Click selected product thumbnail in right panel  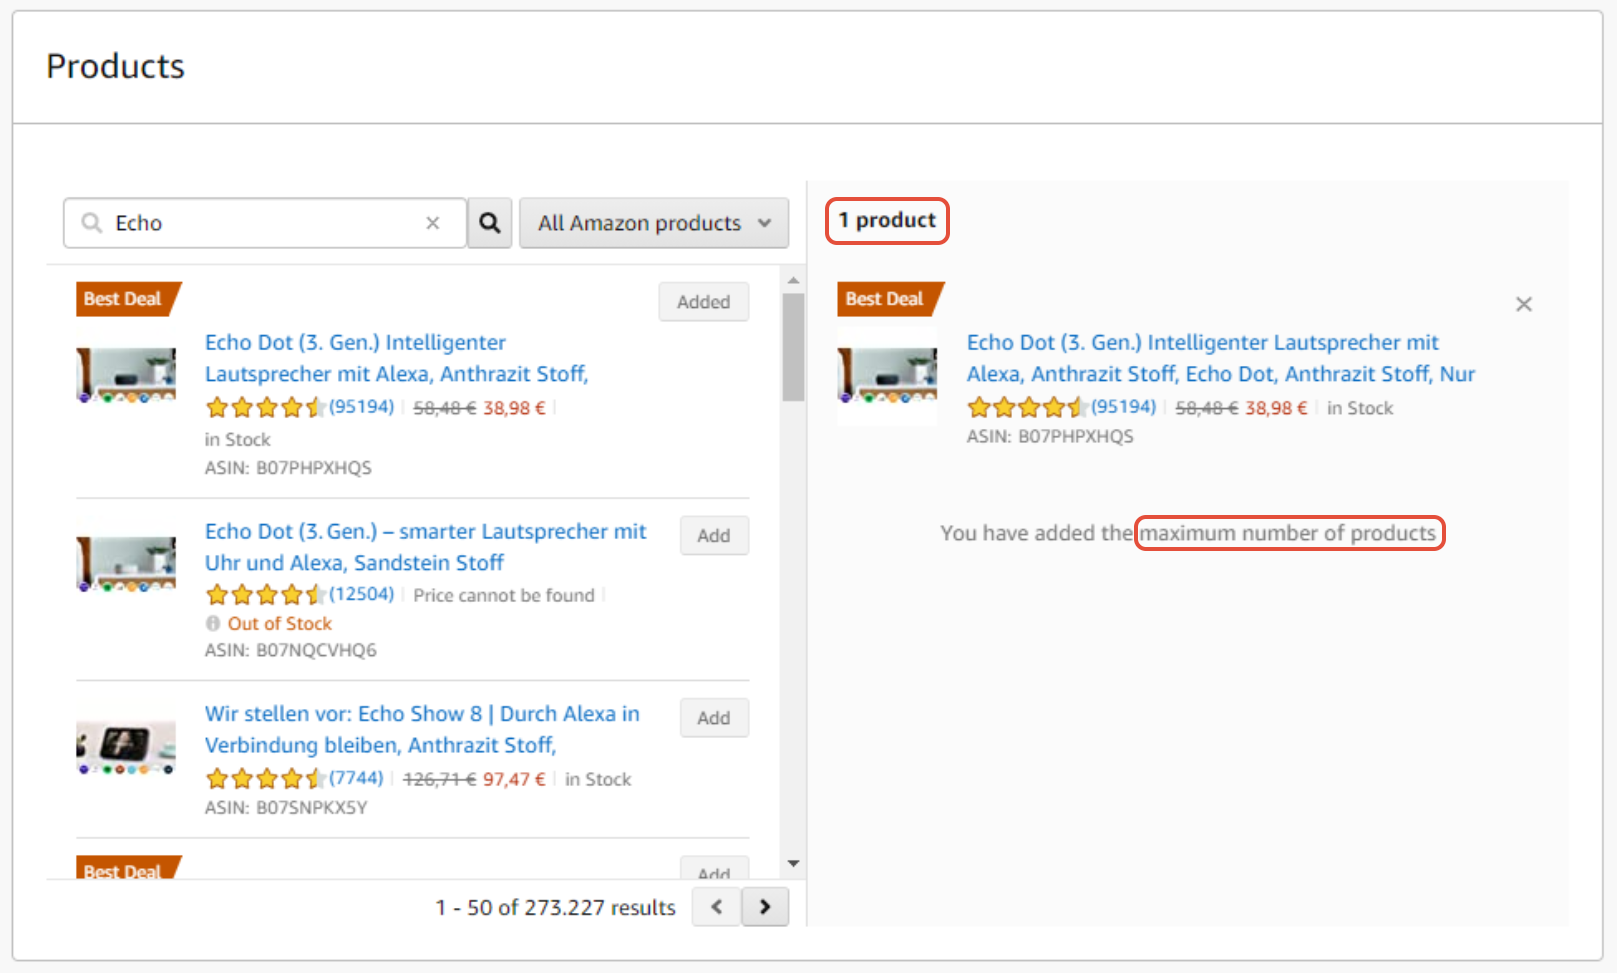pos(887,375)
